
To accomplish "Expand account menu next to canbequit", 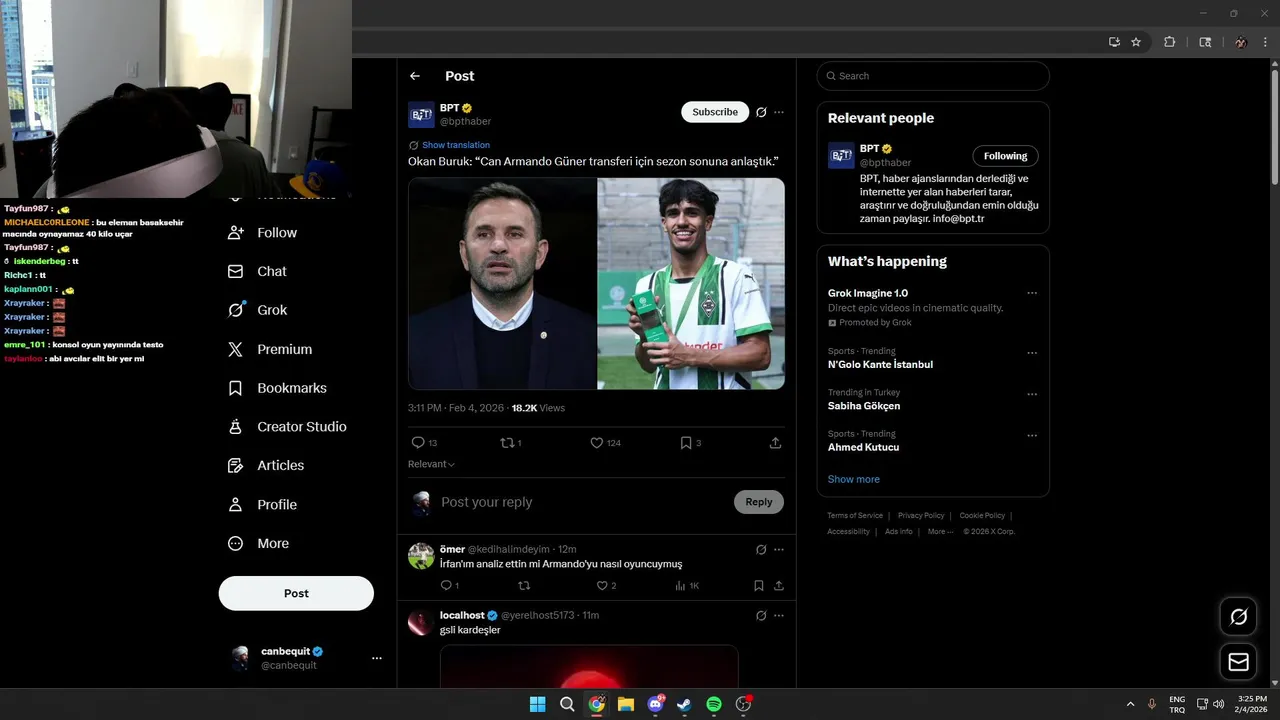I will (377, 658).
